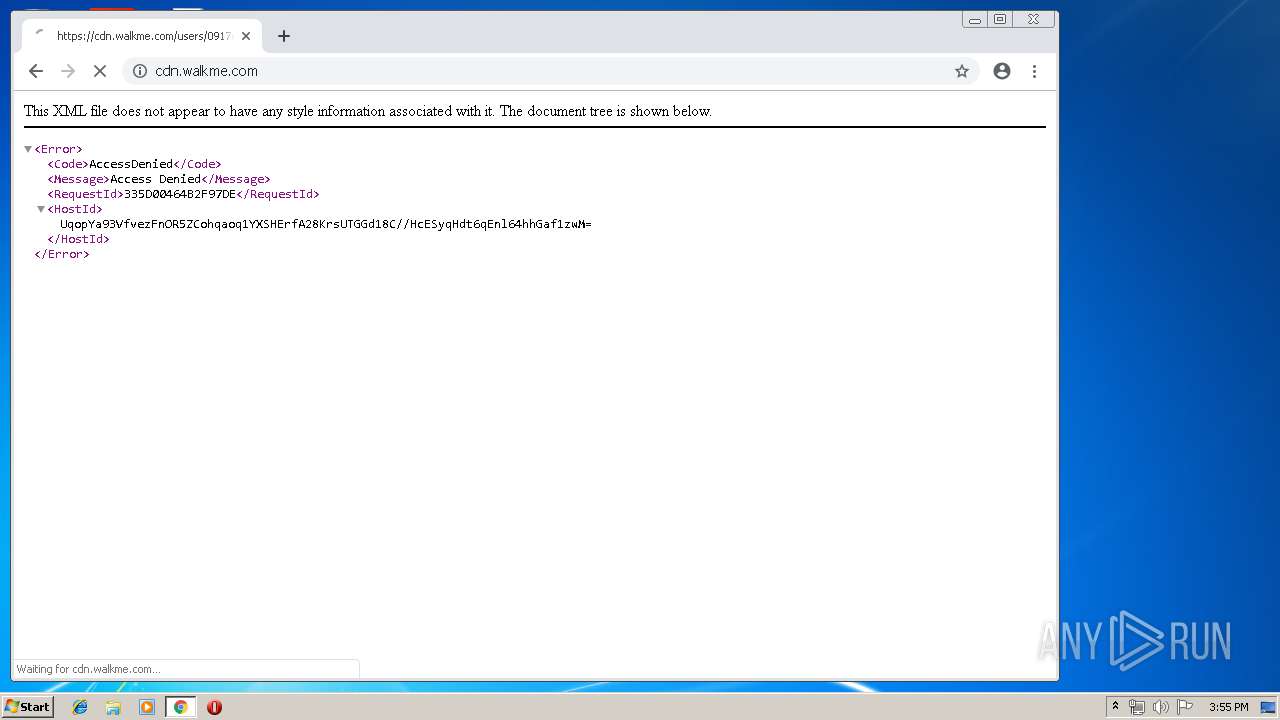Open Windows Explorer folder in taskbar

(113, 707)
